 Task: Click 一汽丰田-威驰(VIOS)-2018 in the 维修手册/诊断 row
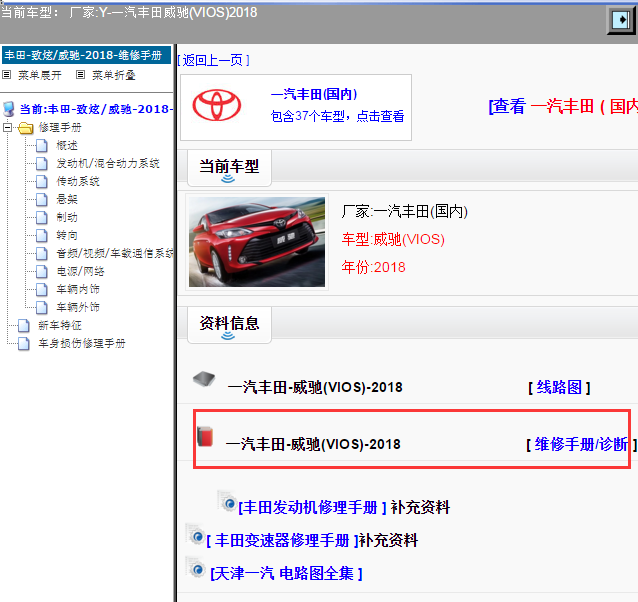313,444
